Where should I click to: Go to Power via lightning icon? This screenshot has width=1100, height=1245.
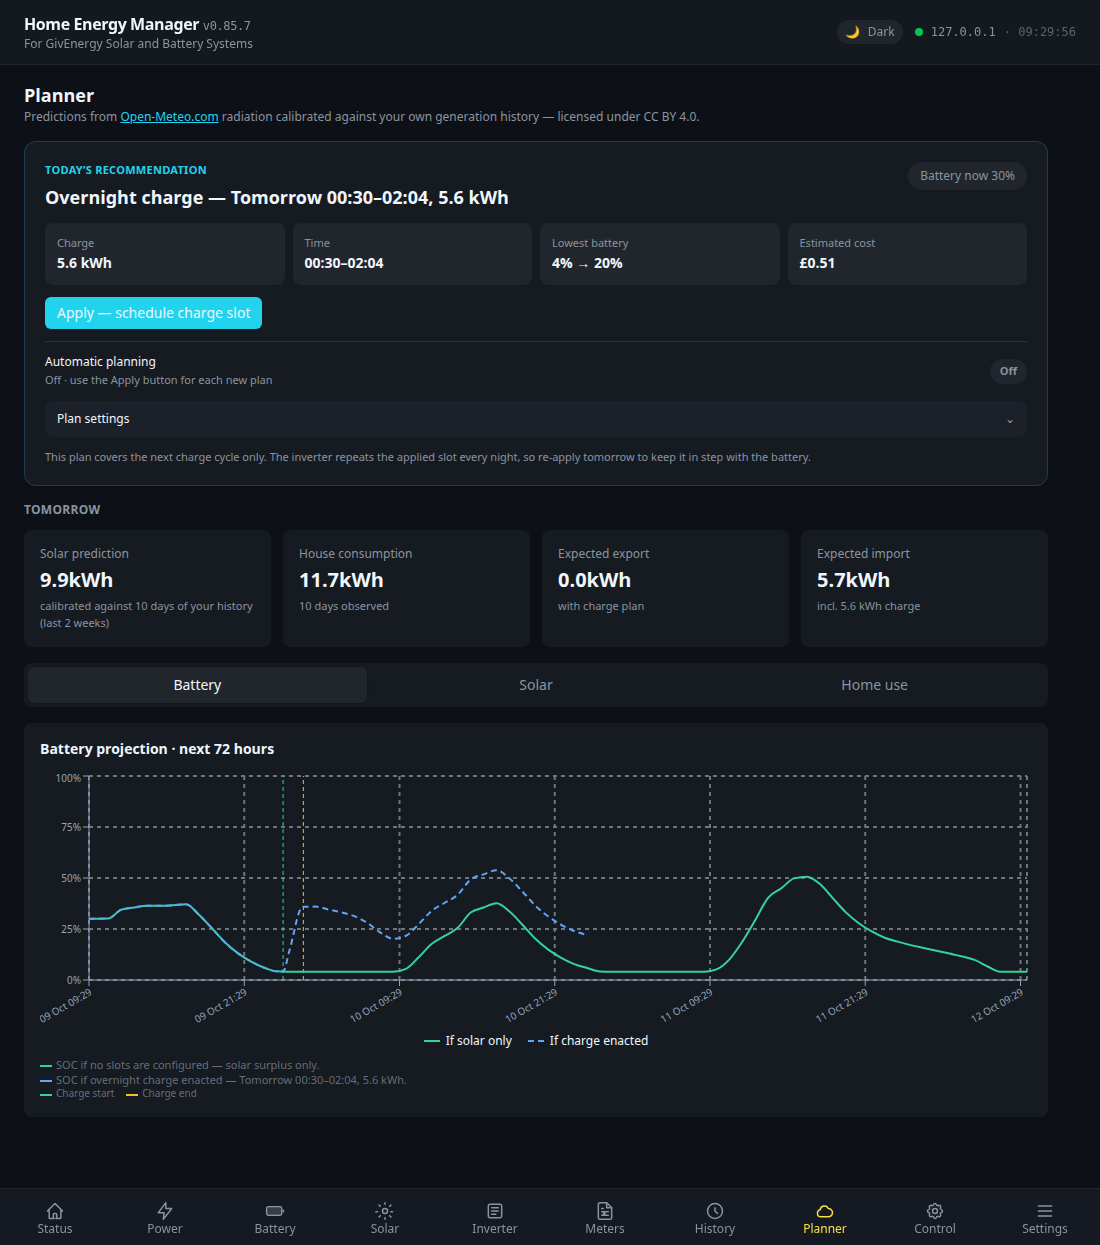(165, 1211)
